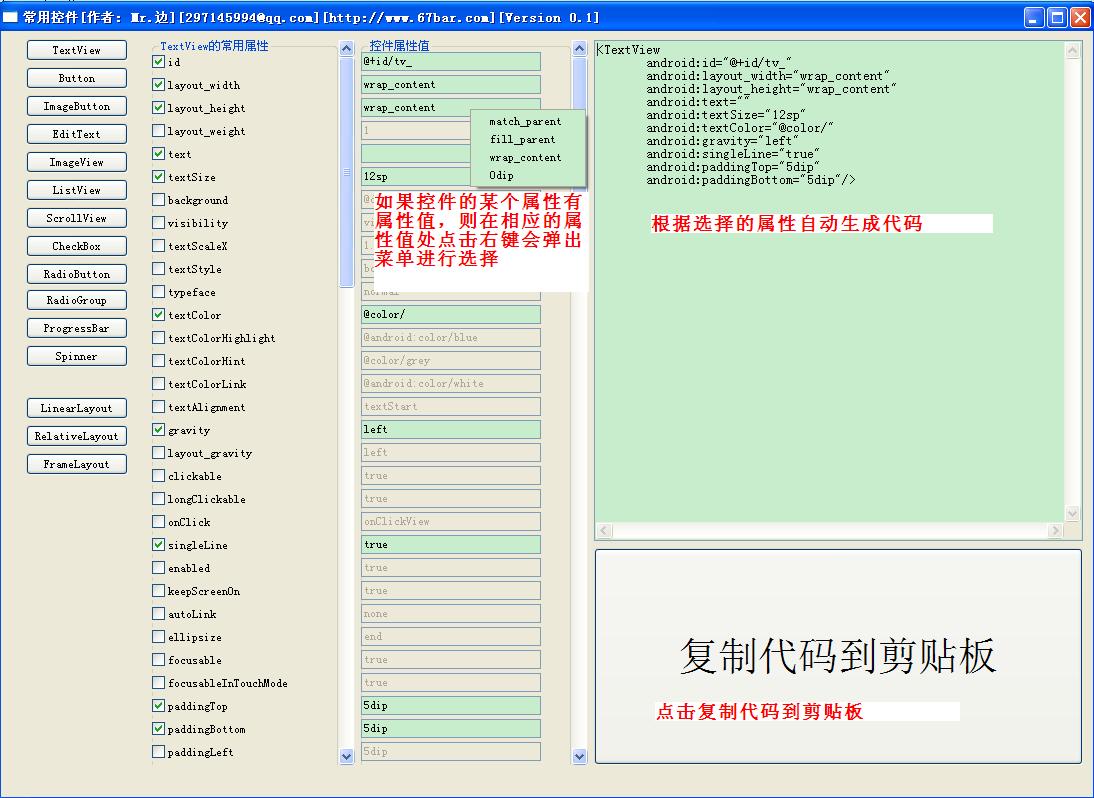Choose the ImageButton widget
The height and width of the screenshot is (798, 1094).
[x=77, y=106]
